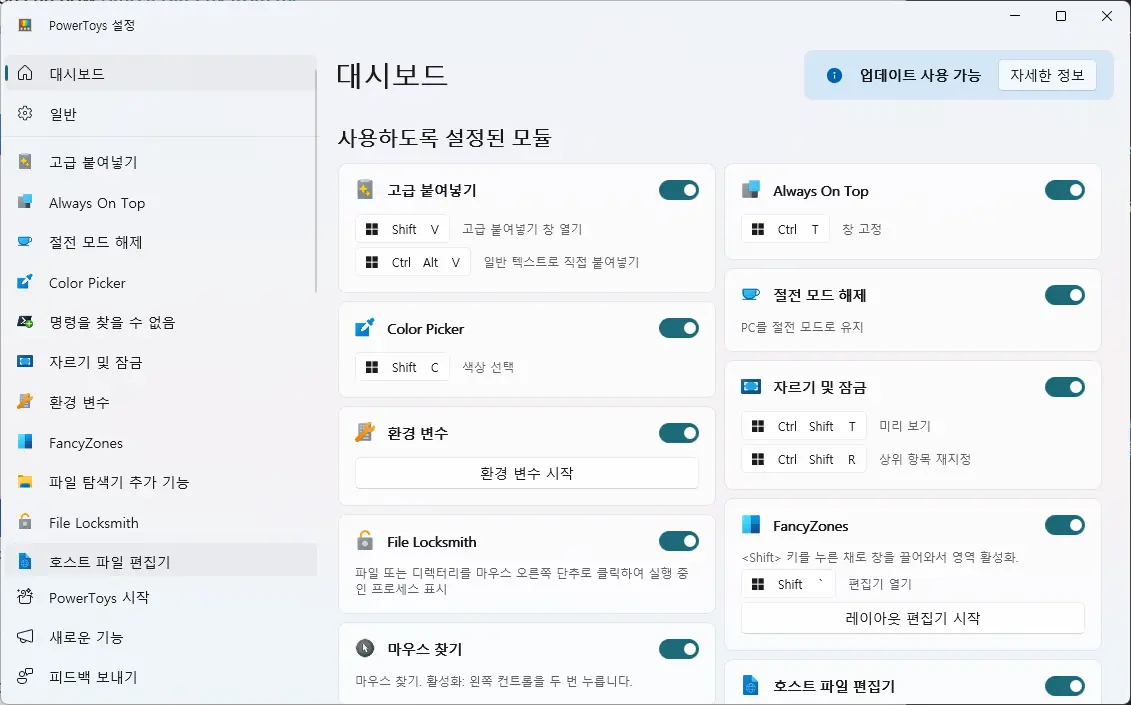Open 새로운 기능 megaphone icon
Screen dimensions: 1131x705
(x=25, y=636)
